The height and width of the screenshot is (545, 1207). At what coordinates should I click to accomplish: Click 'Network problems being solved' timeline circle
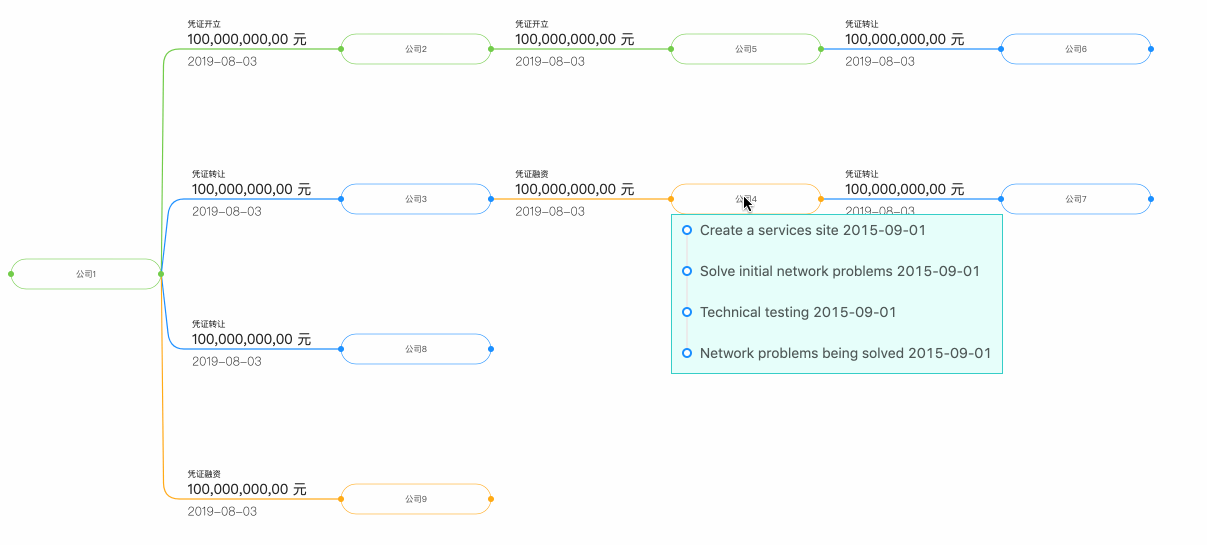pyautogui.click(x=687, y=353)
